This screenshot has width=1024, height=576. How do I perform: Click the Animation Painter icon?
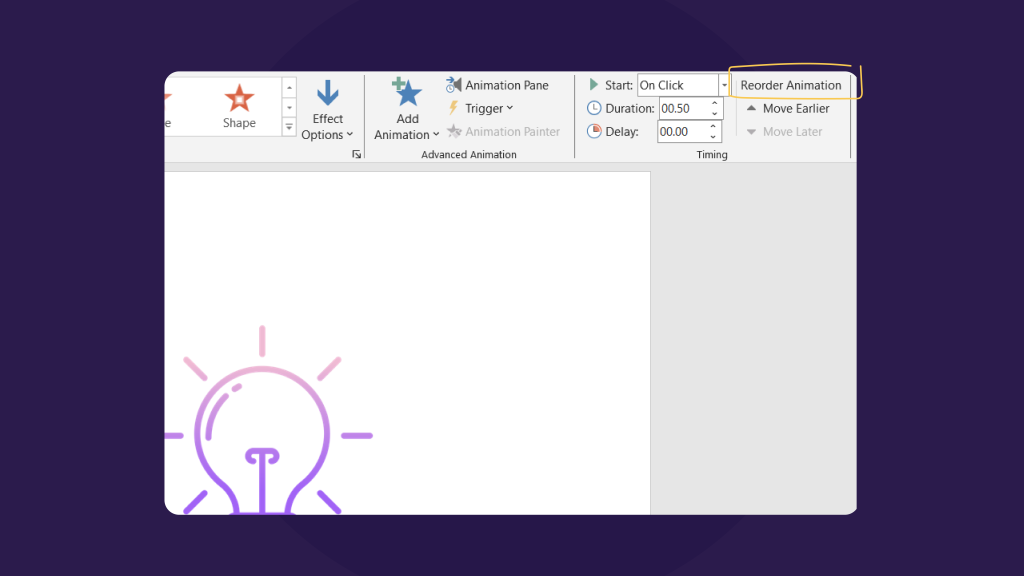point(455,131)
